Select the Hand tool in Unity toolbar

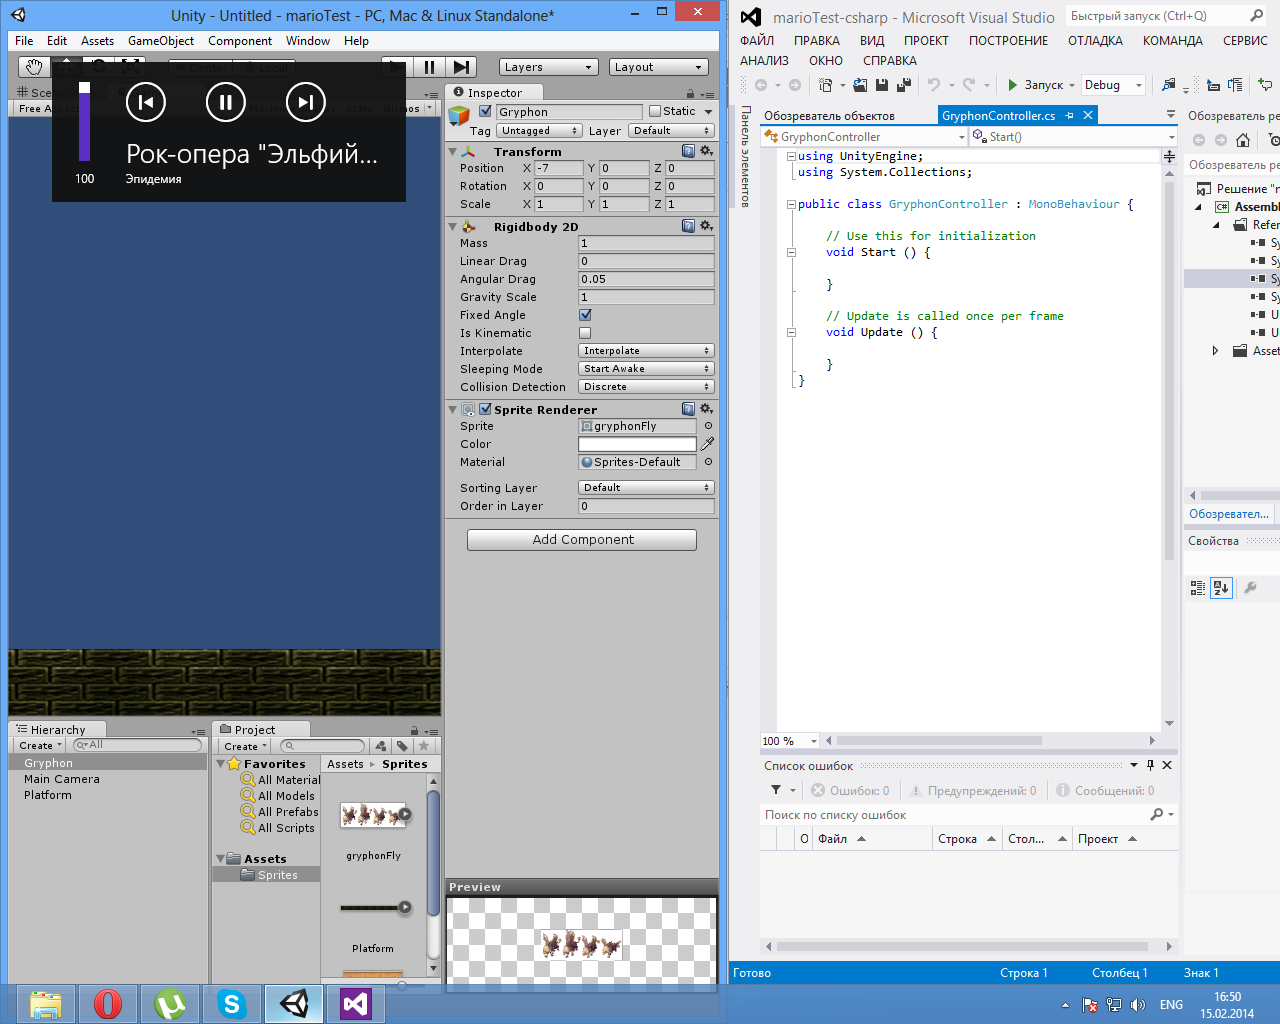(34, 67)
